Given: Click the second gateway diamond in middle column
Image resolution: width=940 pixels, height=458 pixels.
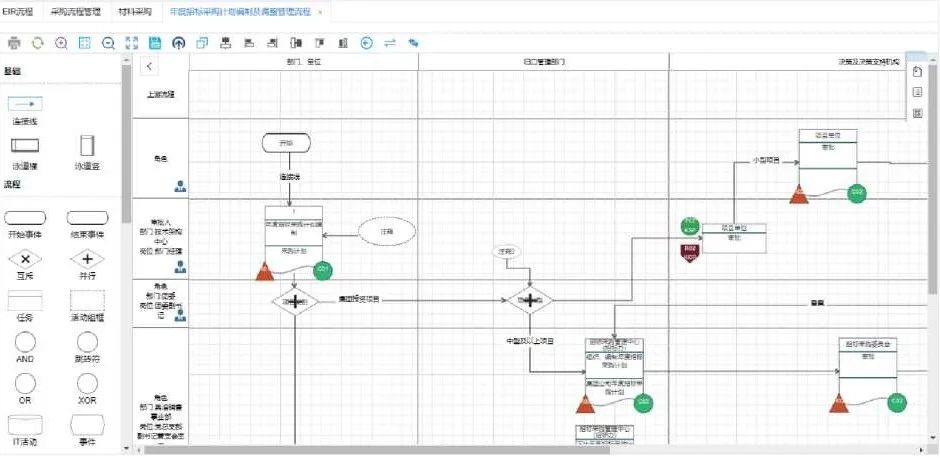Looking at the screenshot, I should click(530, 300).
